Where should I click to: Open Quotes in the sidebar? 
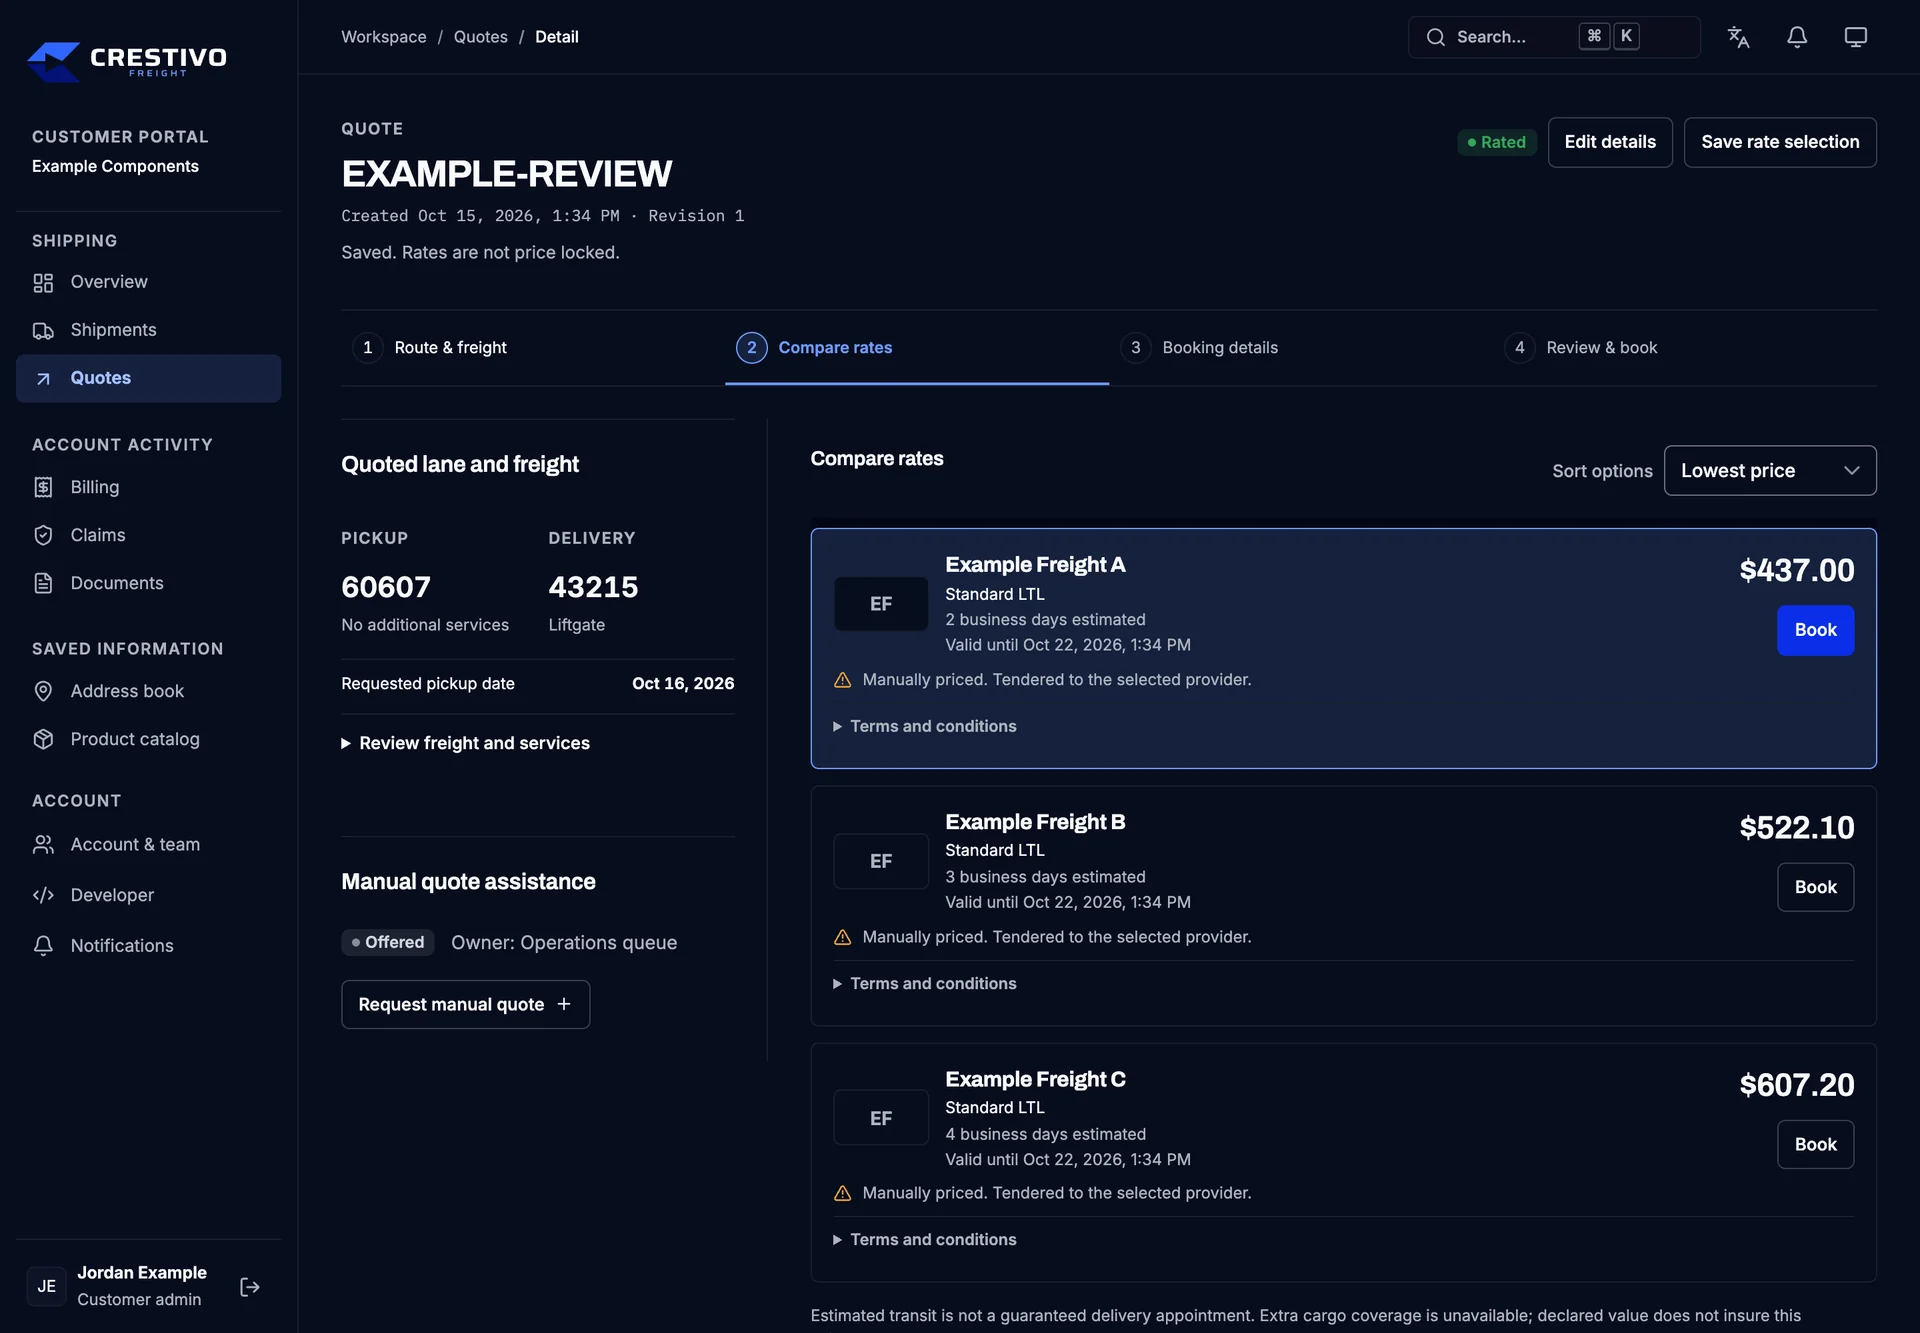148,378
